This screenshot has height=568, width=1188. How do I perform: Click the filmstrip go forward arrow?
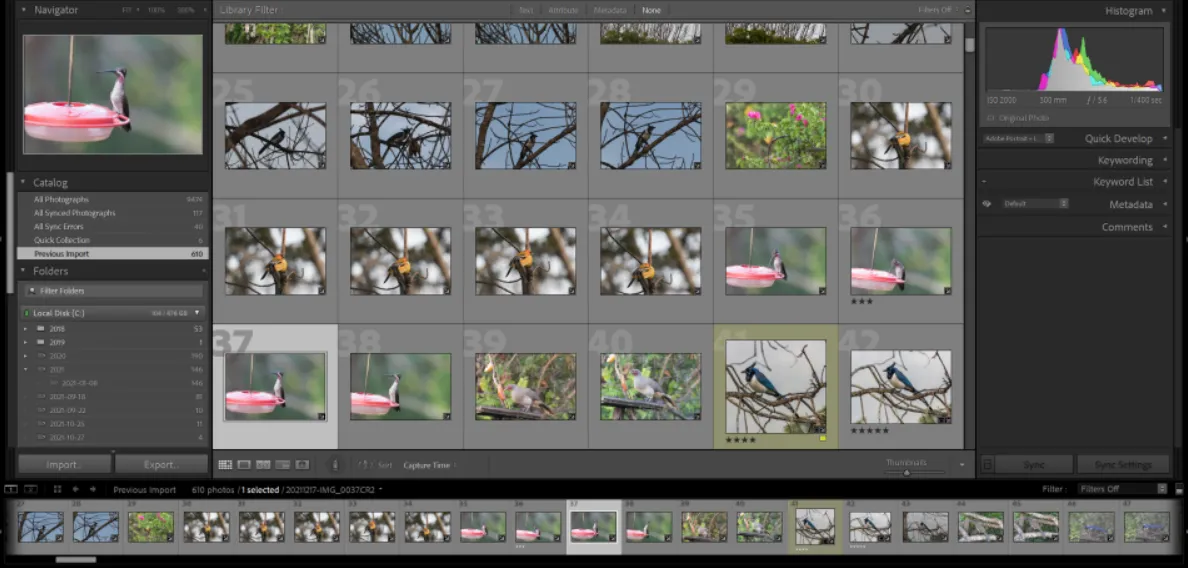tap(92, 490)
